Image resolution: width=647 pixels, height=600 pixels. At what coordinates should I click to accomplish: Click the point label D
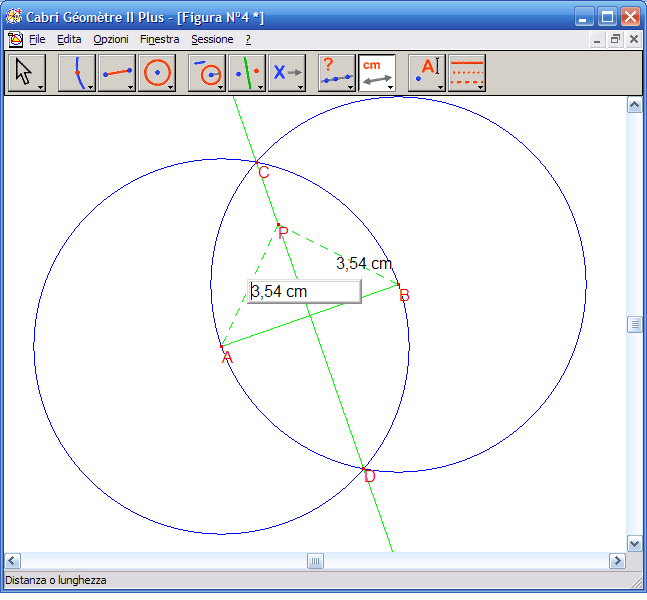tap(370, 476)
